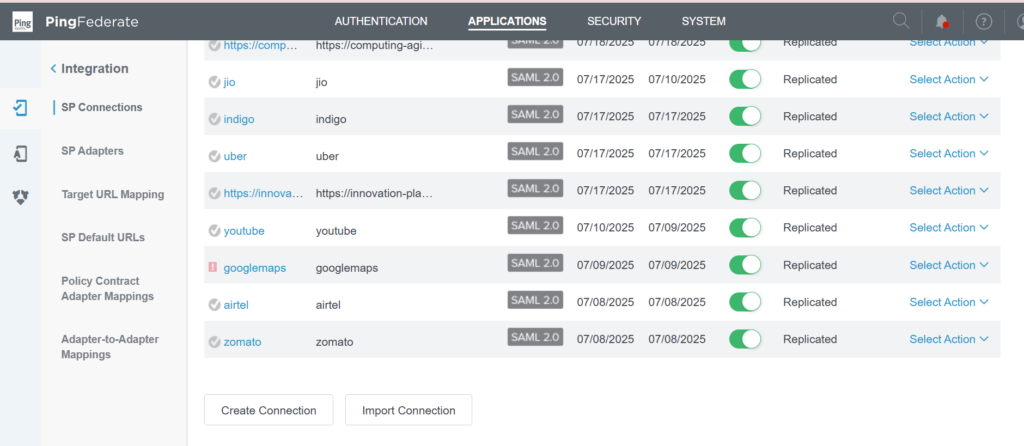The image size is (1024, 446).
Task: Click the check icon beside https://innova… link
Action: (x=214, y=193)
